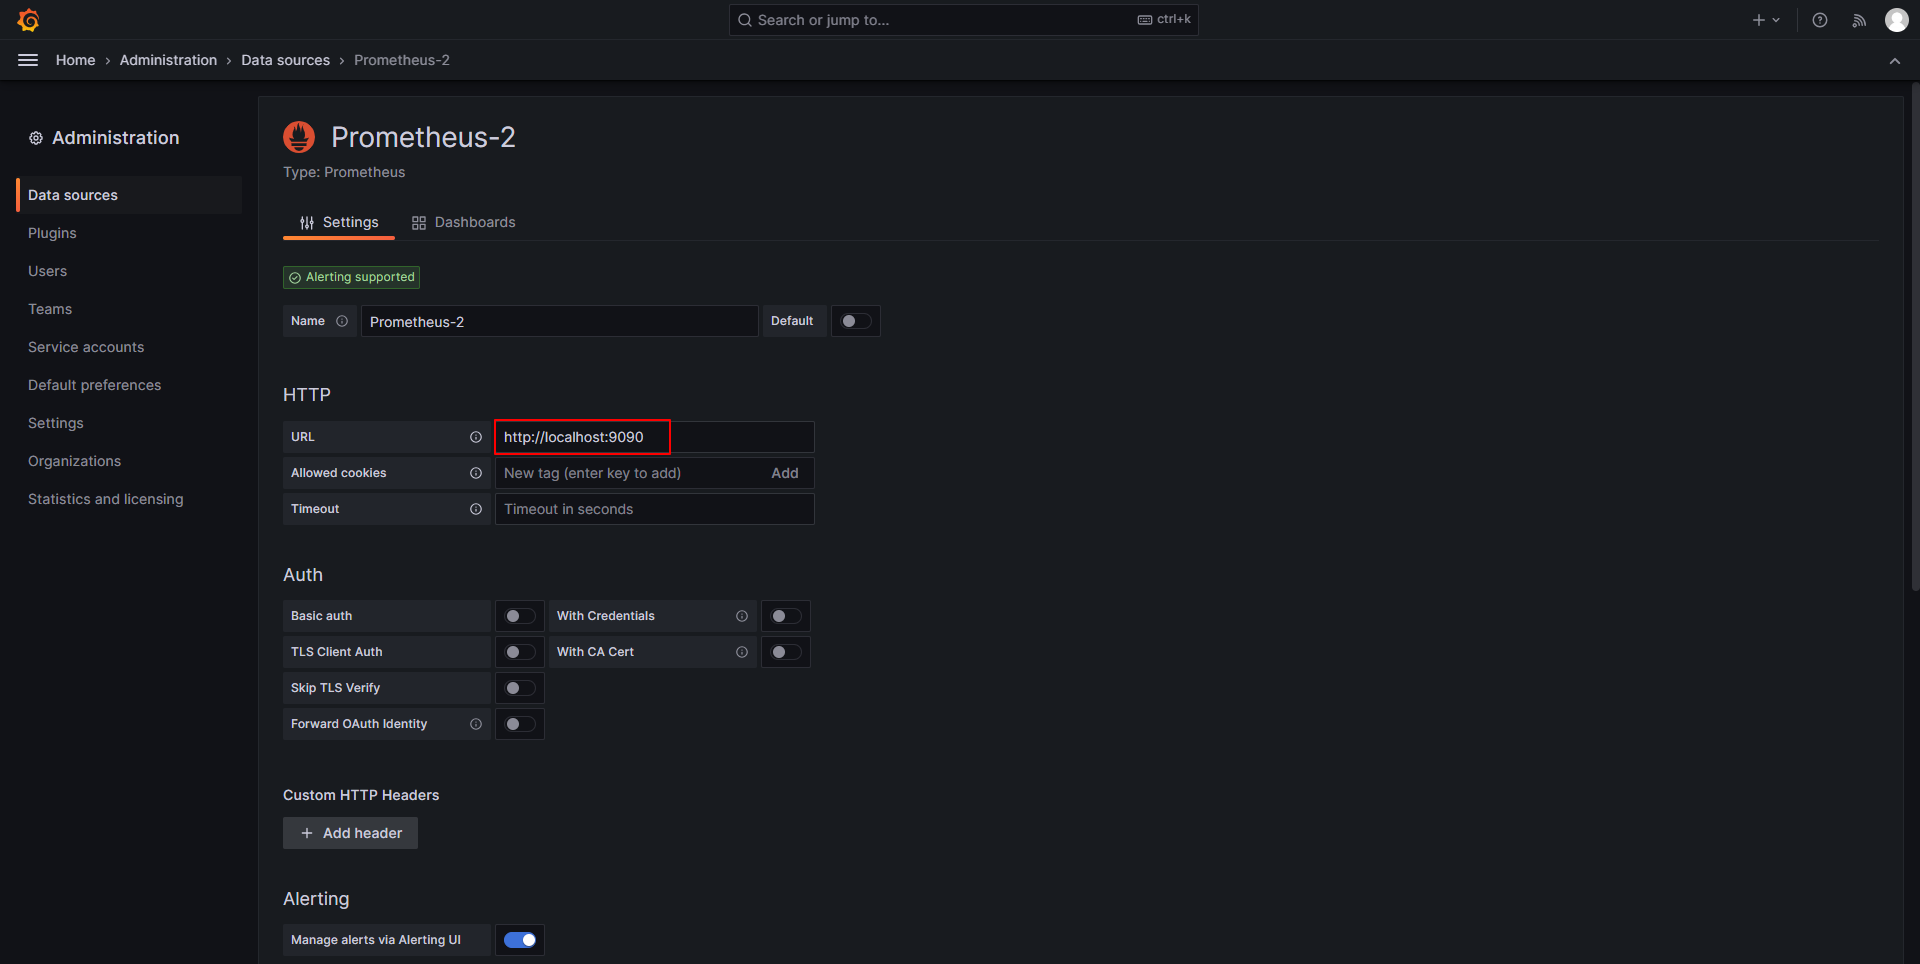Screen dimensions: 1920x964
Task: Enable the TLS Client Auth switch
Action: coord(520,652)
